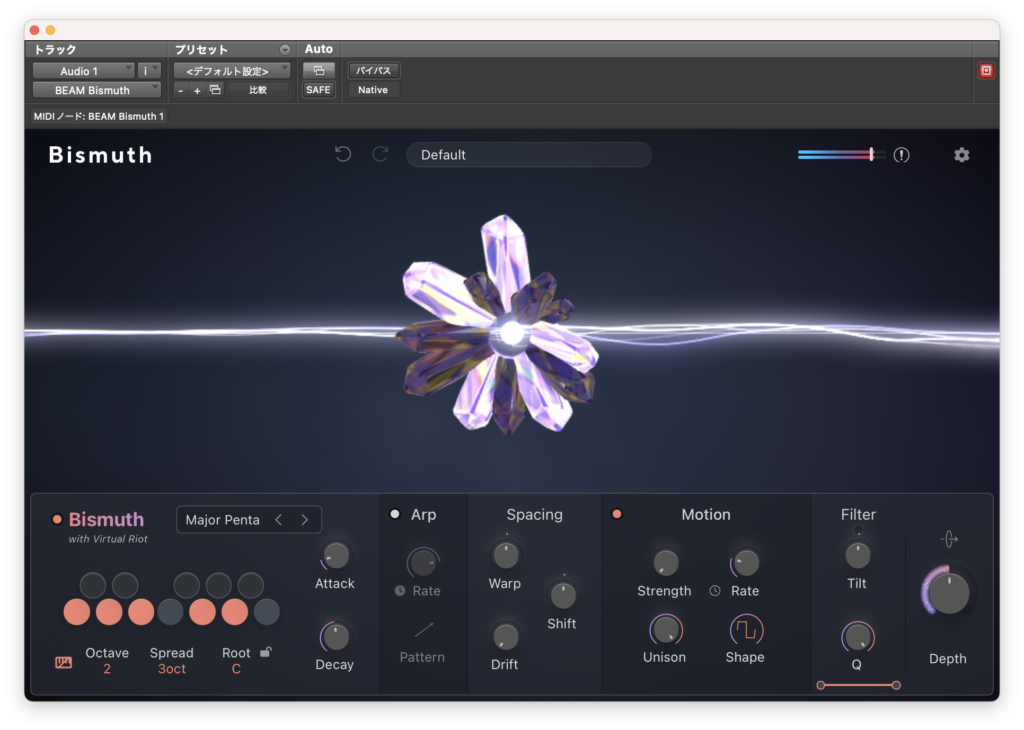Viewport: 1024px width, 730px height.
Task: Click the undo arrow in Bismuth header
Action: pos(343,154)
